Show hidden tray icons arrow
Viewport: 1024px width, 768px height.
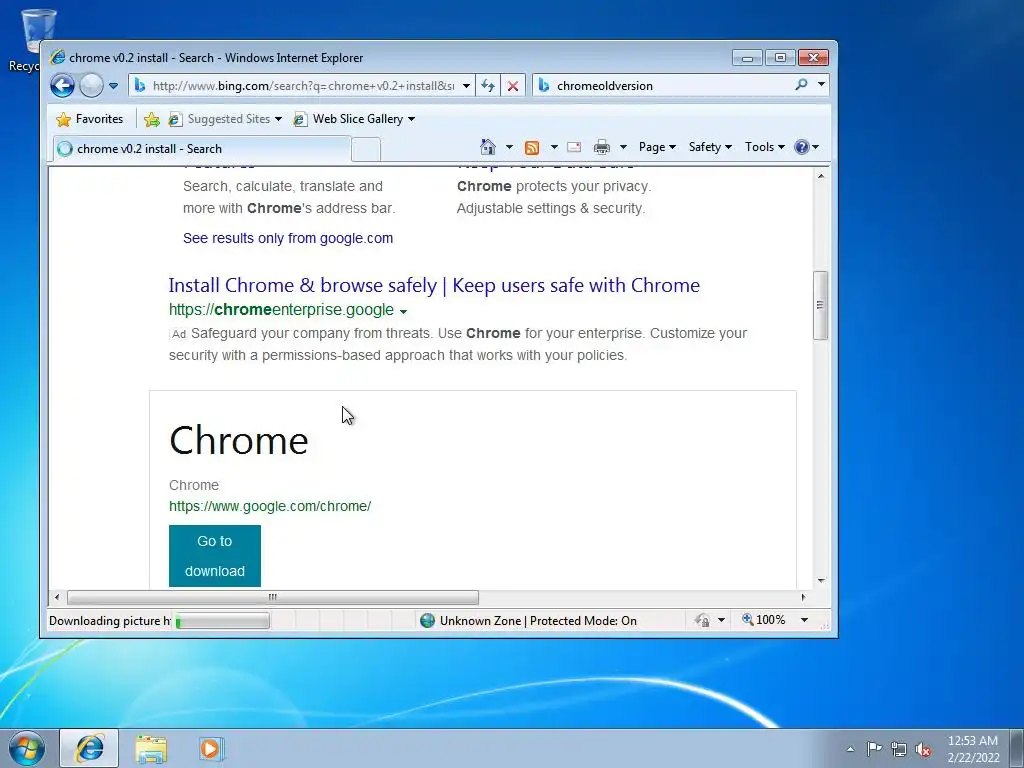(x=850, y=749)
